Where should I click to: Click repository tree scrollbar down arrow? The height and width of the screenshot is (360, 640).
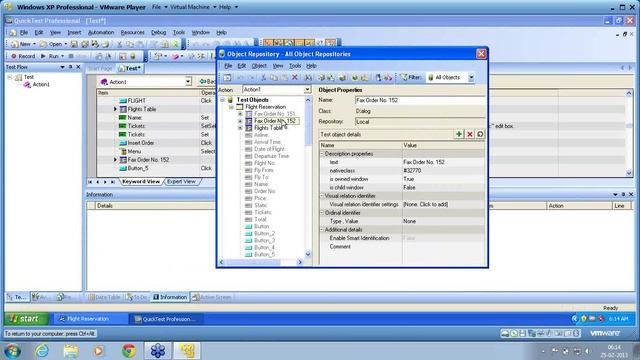click(x=308, y=254)
